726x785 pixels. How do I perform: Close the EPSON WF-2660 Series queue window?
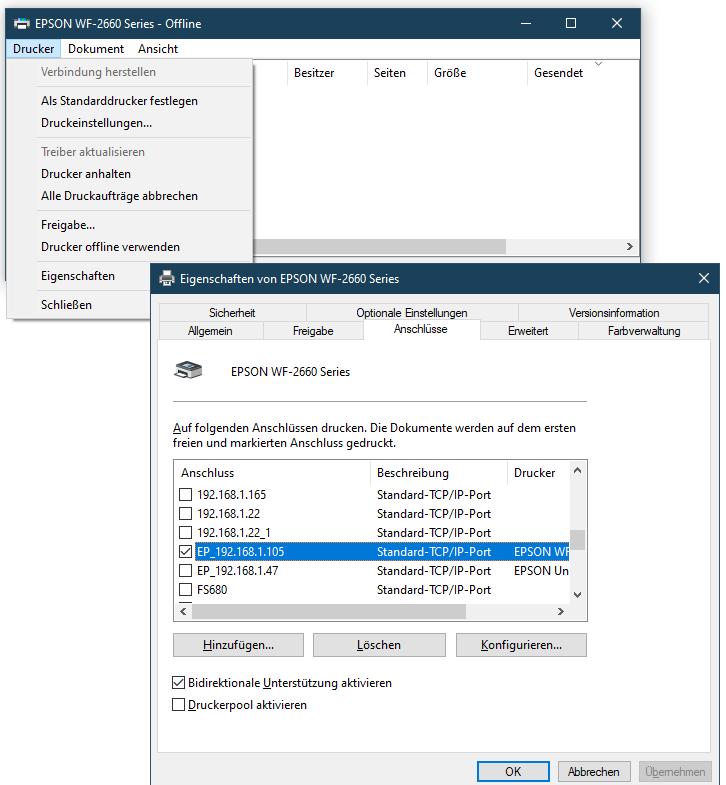[x=617, y=24]
